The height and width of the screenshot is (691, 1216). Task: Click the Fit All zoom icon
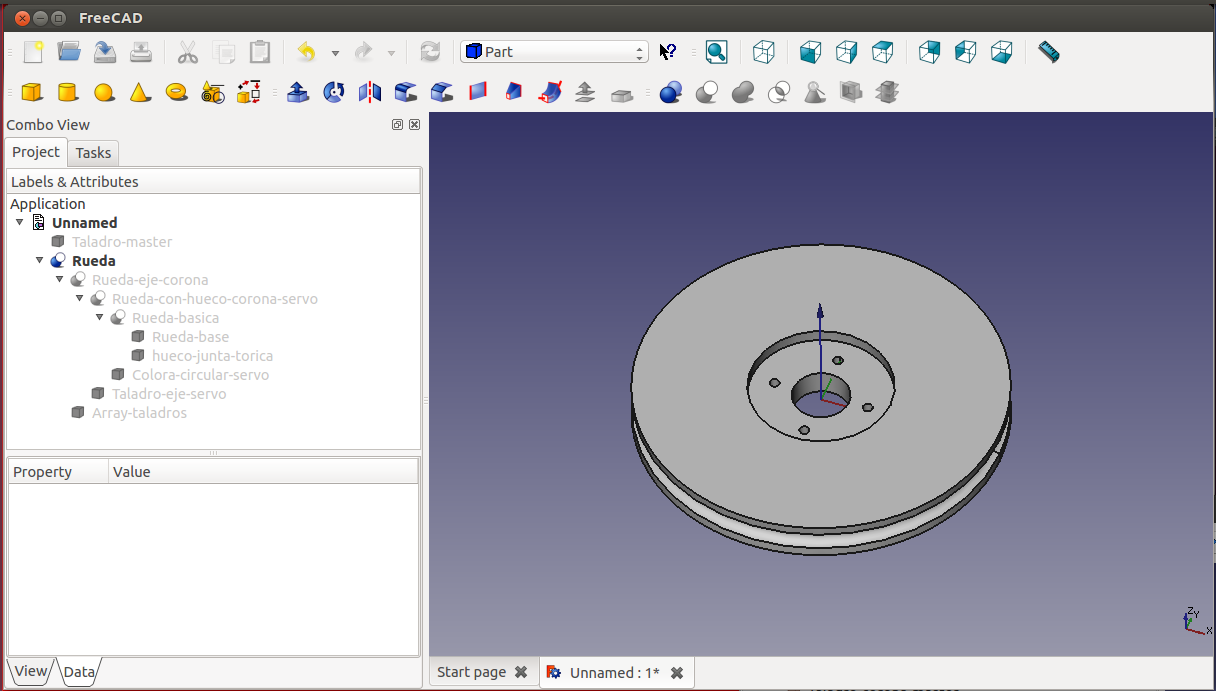(716, 52)
